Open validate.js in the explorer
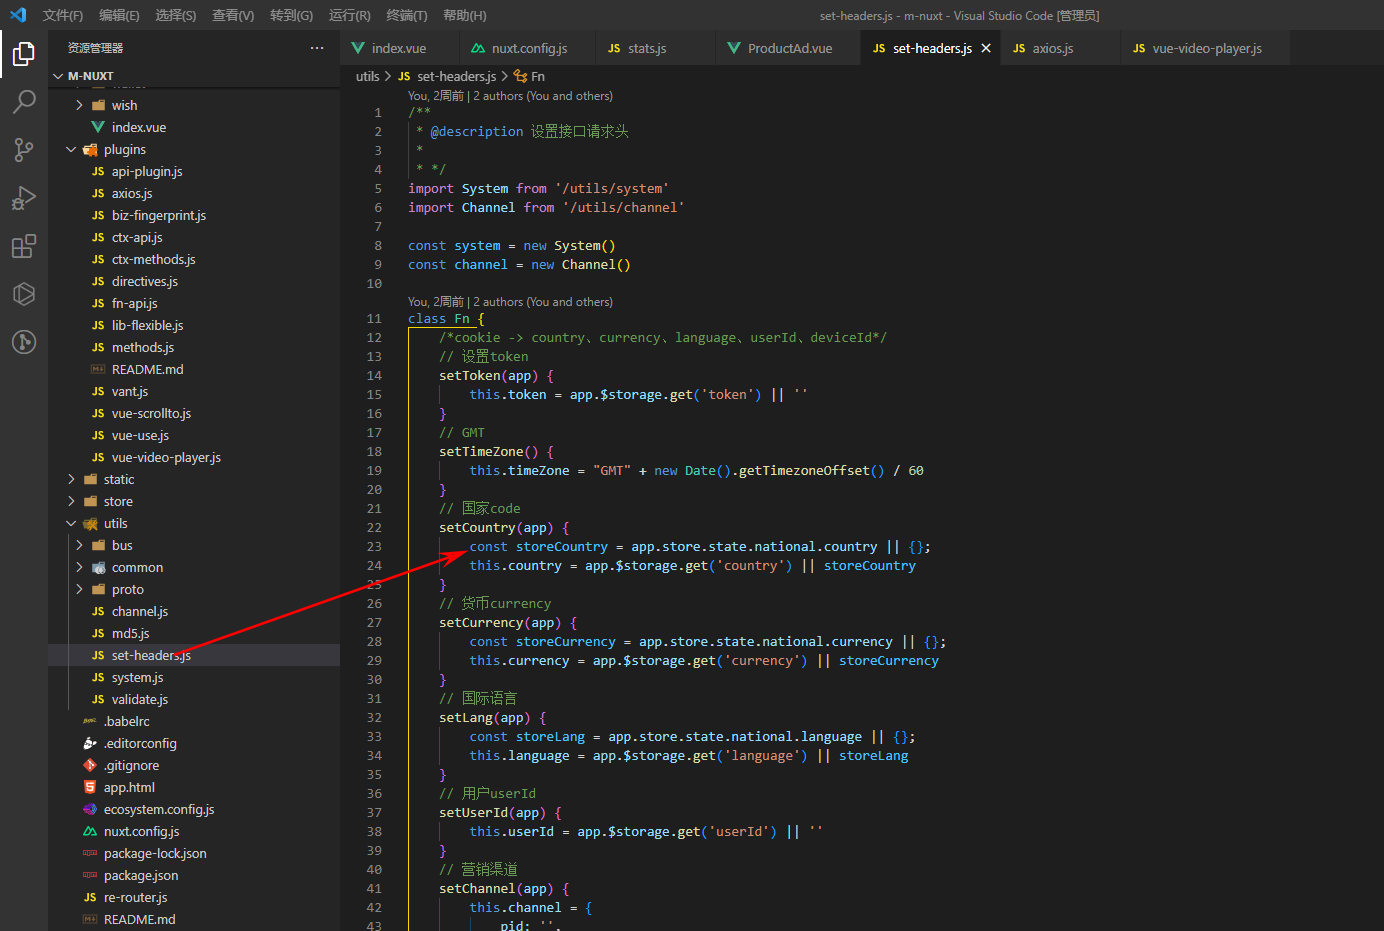The image size is (1384, 931). click(x=194, y=699)
